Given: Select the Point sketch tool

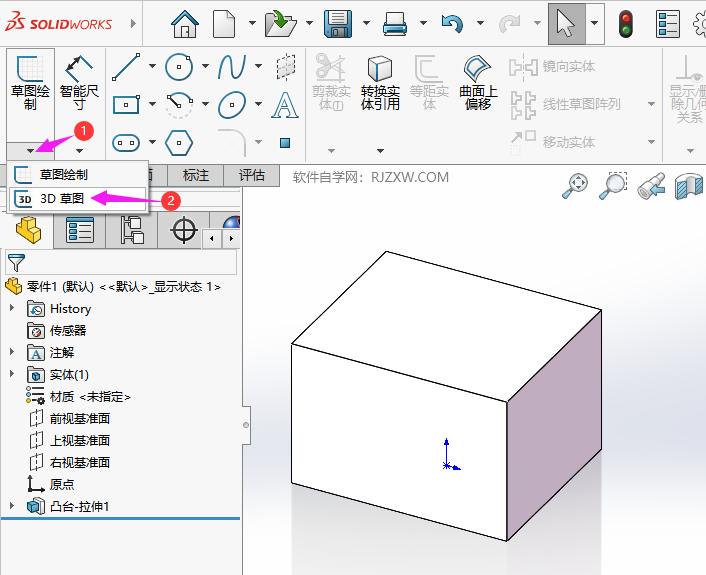Looking at the screenshot, I should [x=285, y=143].
